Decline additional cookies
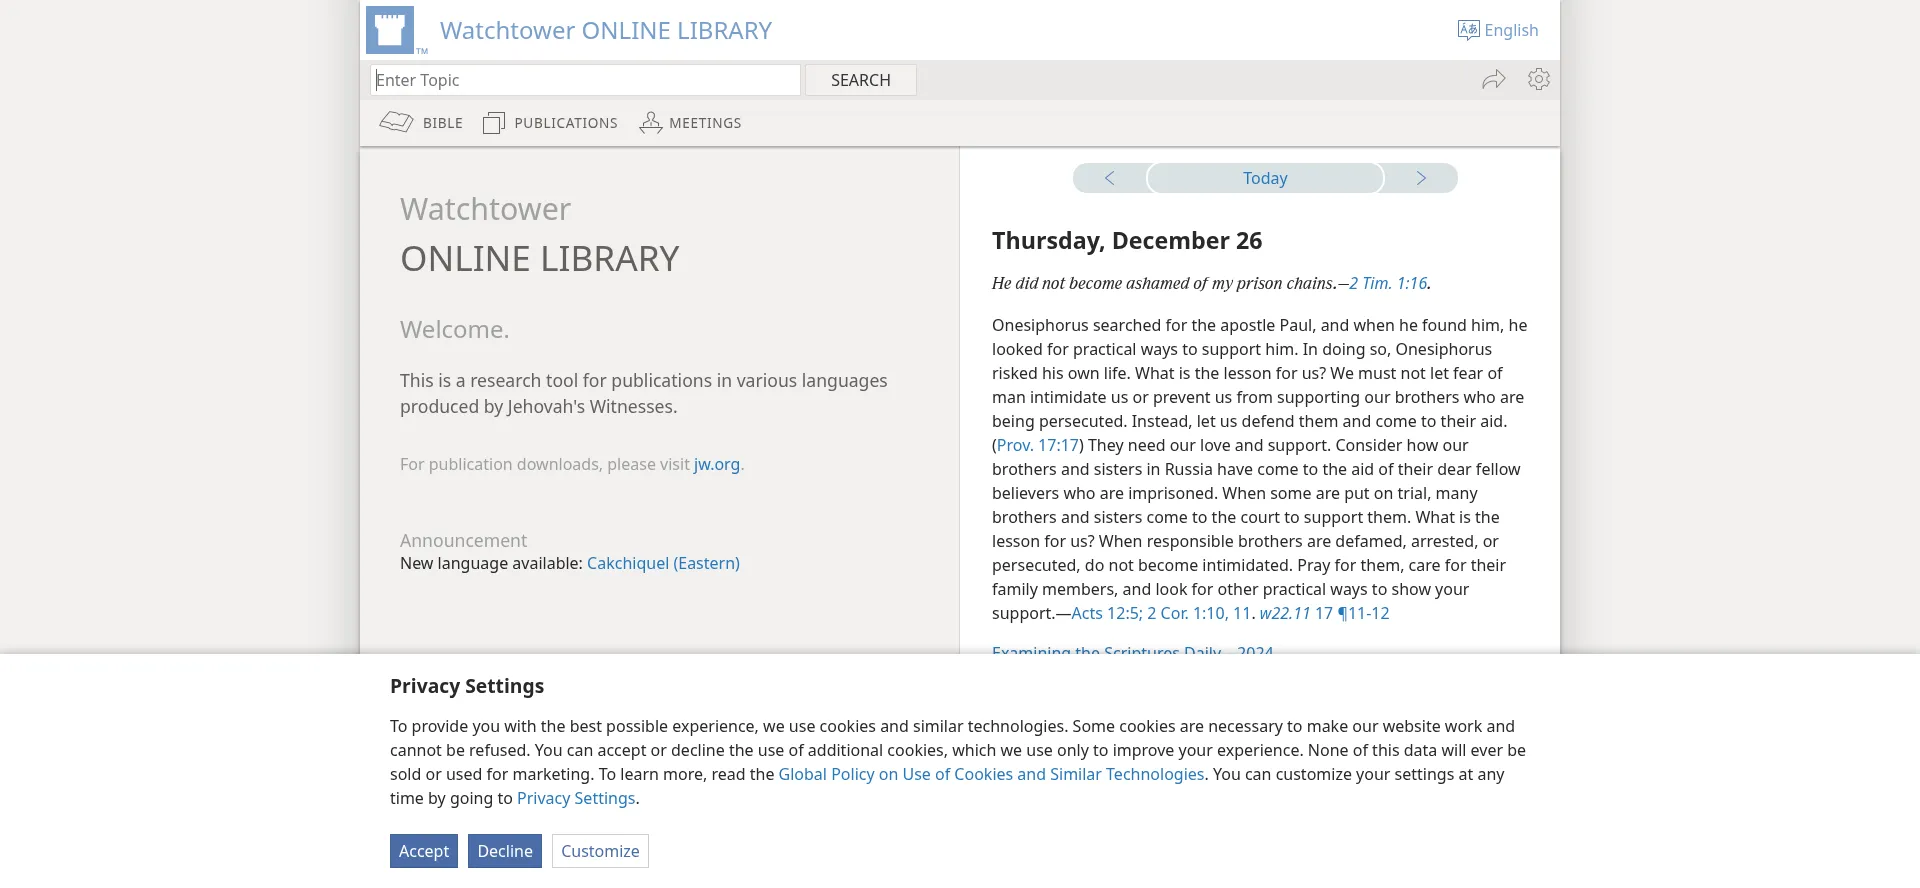 (505, 851)
